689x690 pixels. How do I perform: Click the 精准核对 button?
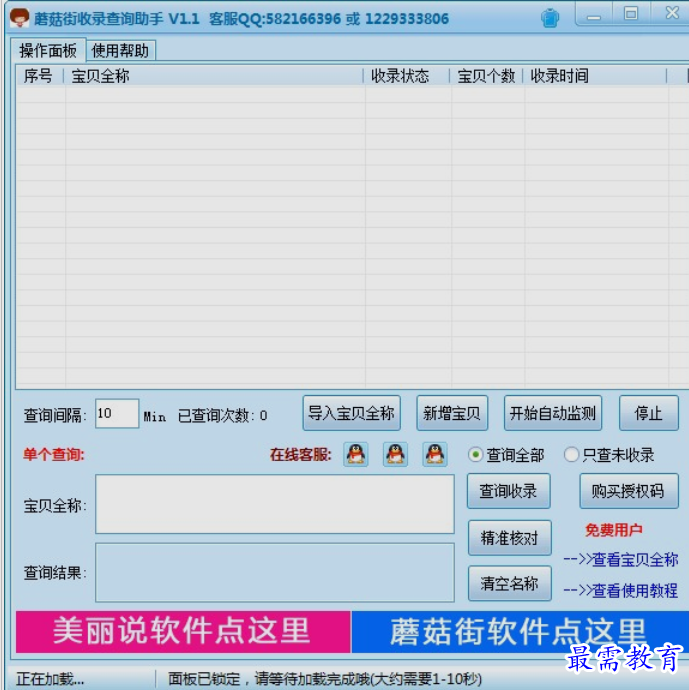(509, 537)
